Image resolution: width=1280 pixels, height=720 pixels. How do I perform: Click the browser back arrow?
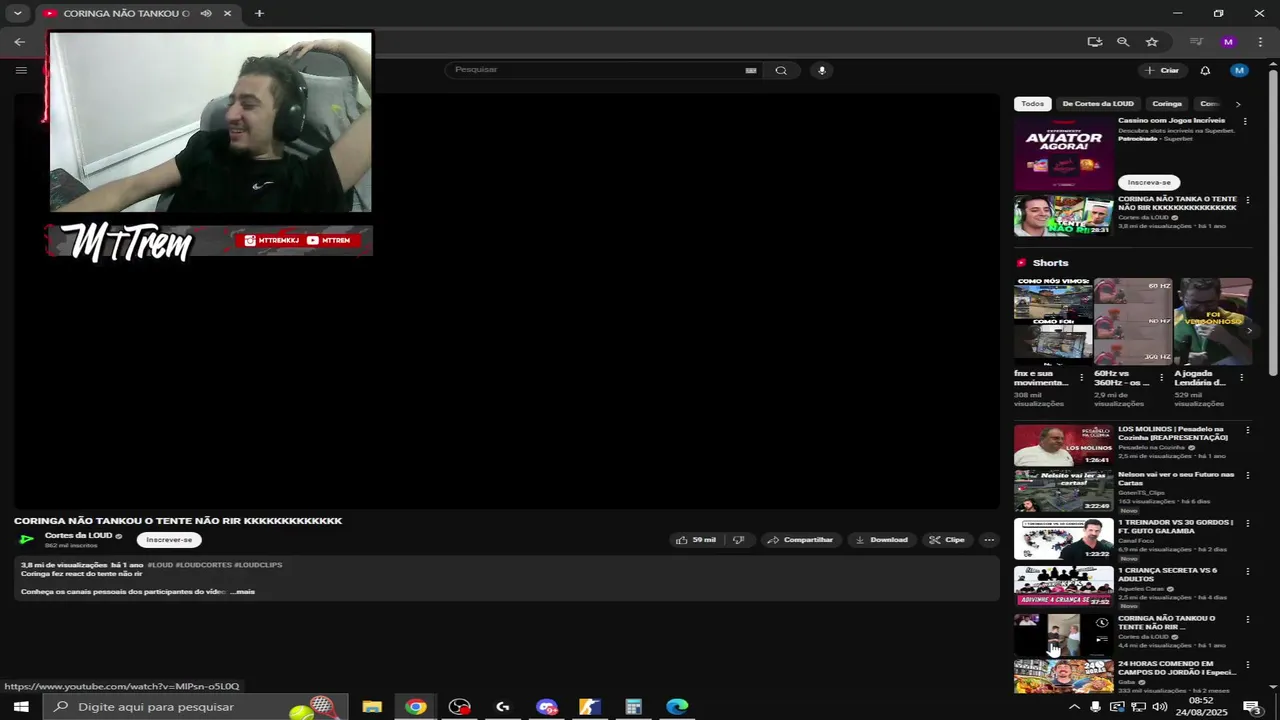(x=19, y=42)
